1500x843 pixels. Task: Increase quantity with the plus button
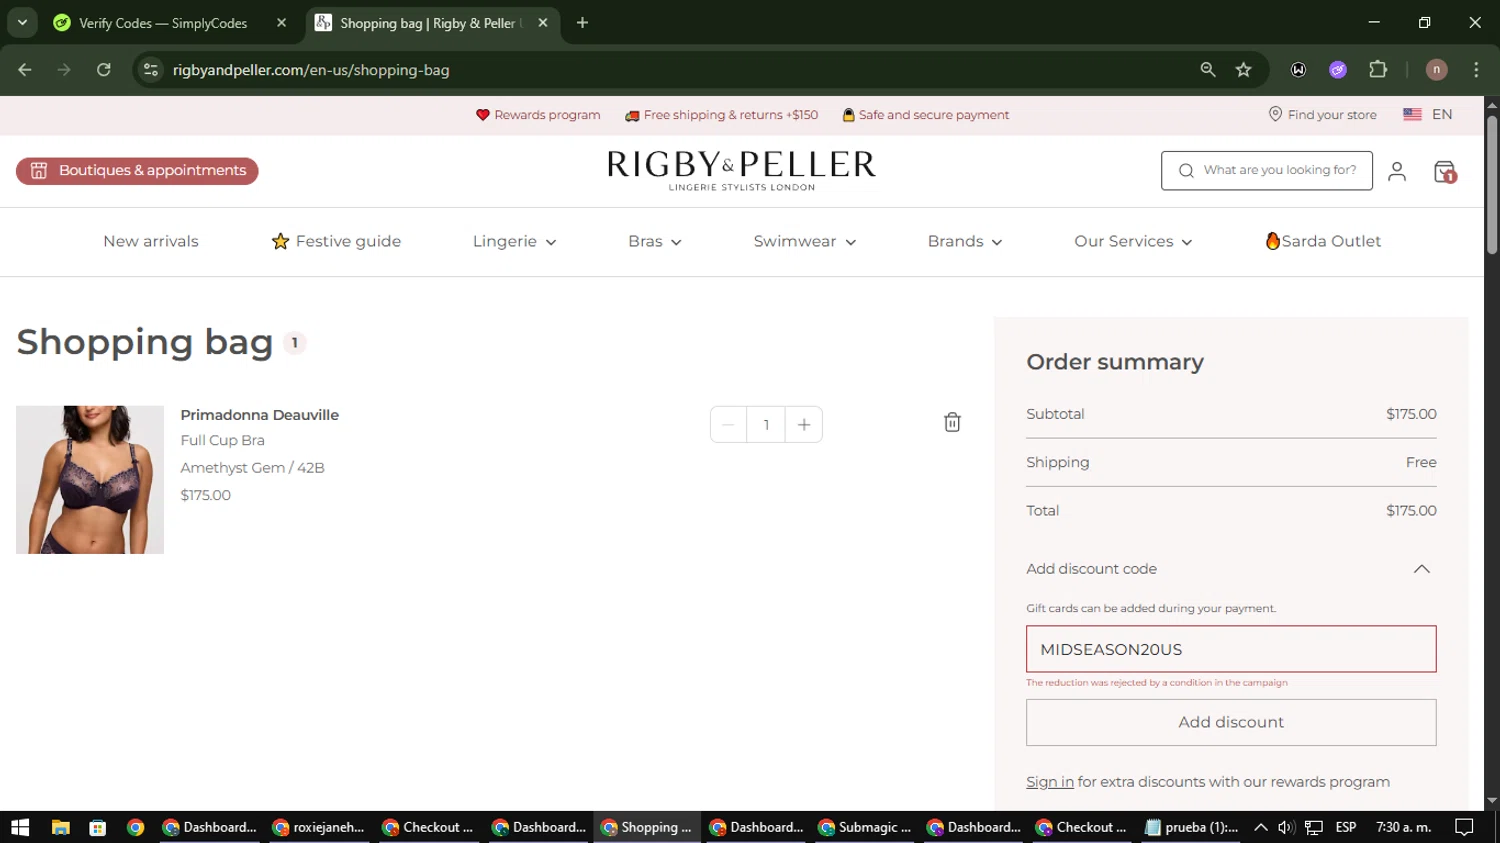(804, 425)
